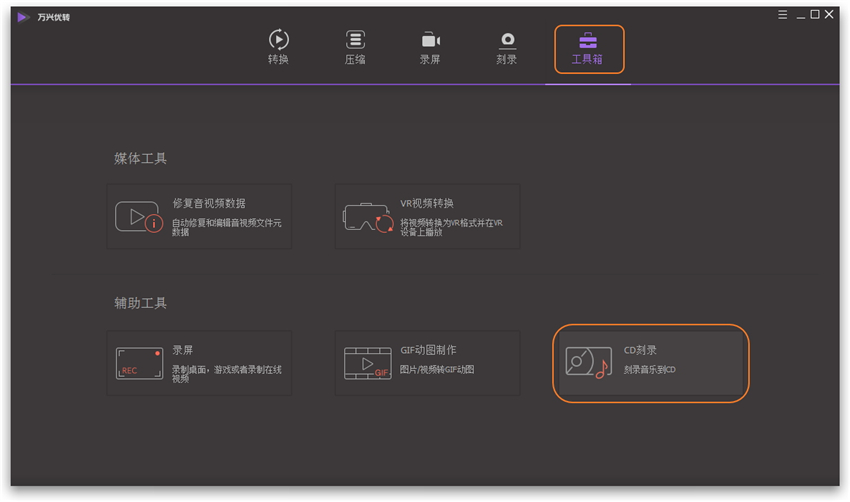This screenshot has width=850, height=502.
Task: Open the CD刻录 tool title
Action: 640,350
